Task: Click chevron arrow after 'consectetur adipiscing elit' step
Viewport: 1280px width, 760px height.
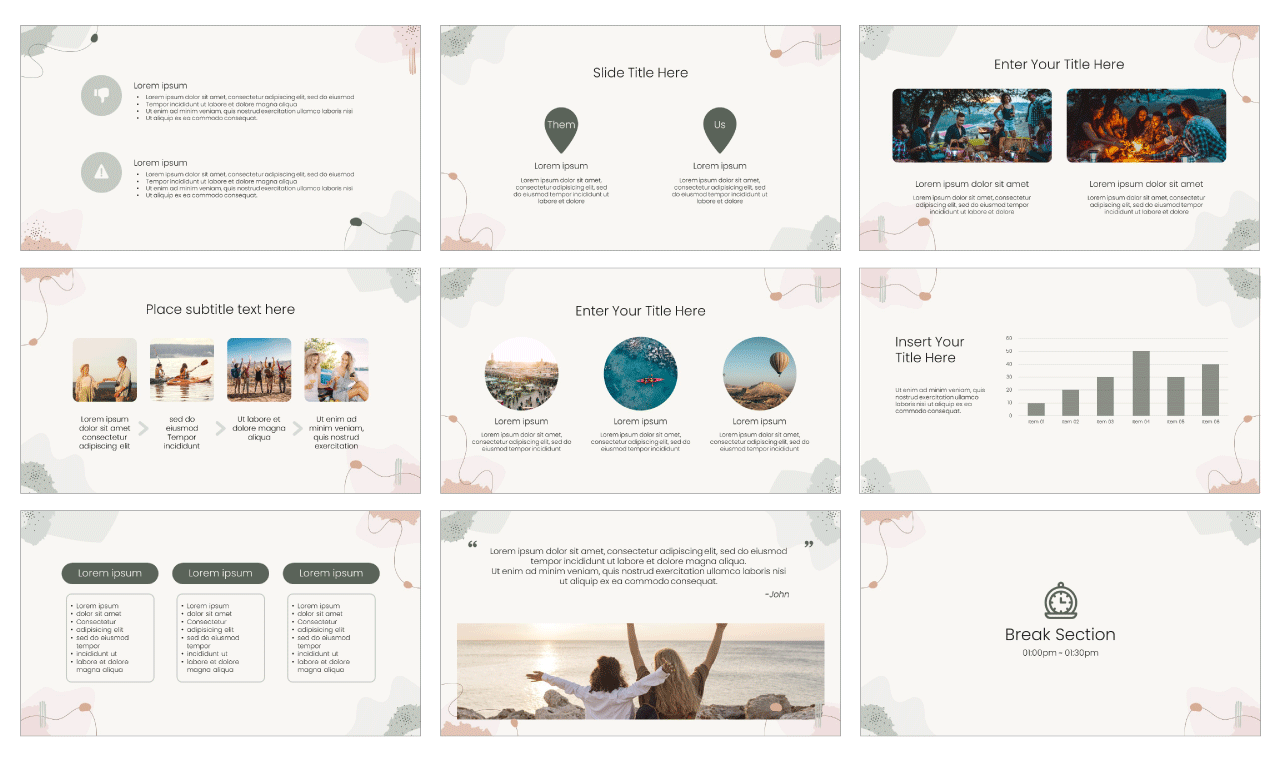Action: 142,428
